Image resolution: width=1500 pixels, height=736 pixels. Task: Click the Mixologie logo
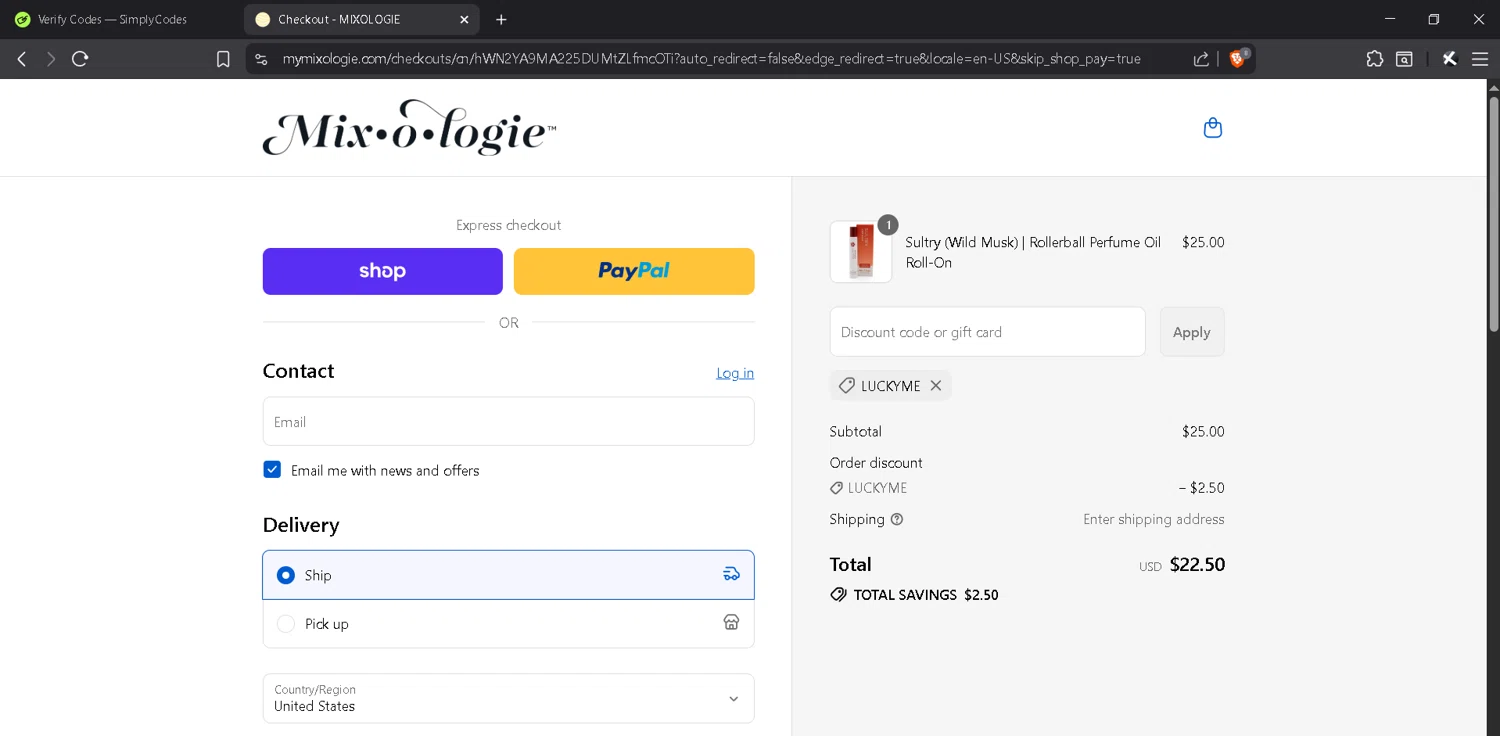coord(409,127)
